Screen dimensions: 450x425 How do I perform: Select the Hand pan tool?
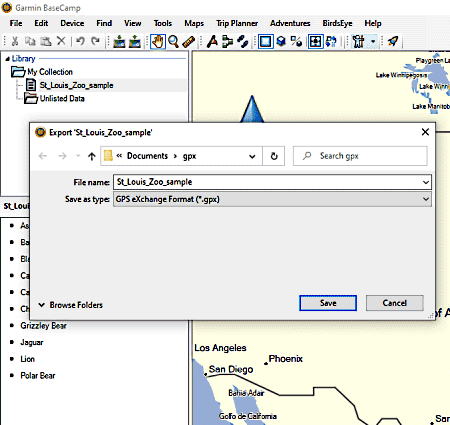tap(158, 42)
